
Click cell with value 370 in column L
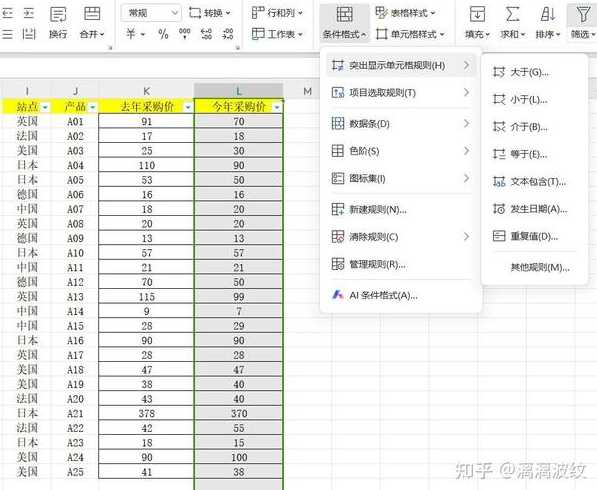point(239,413)
